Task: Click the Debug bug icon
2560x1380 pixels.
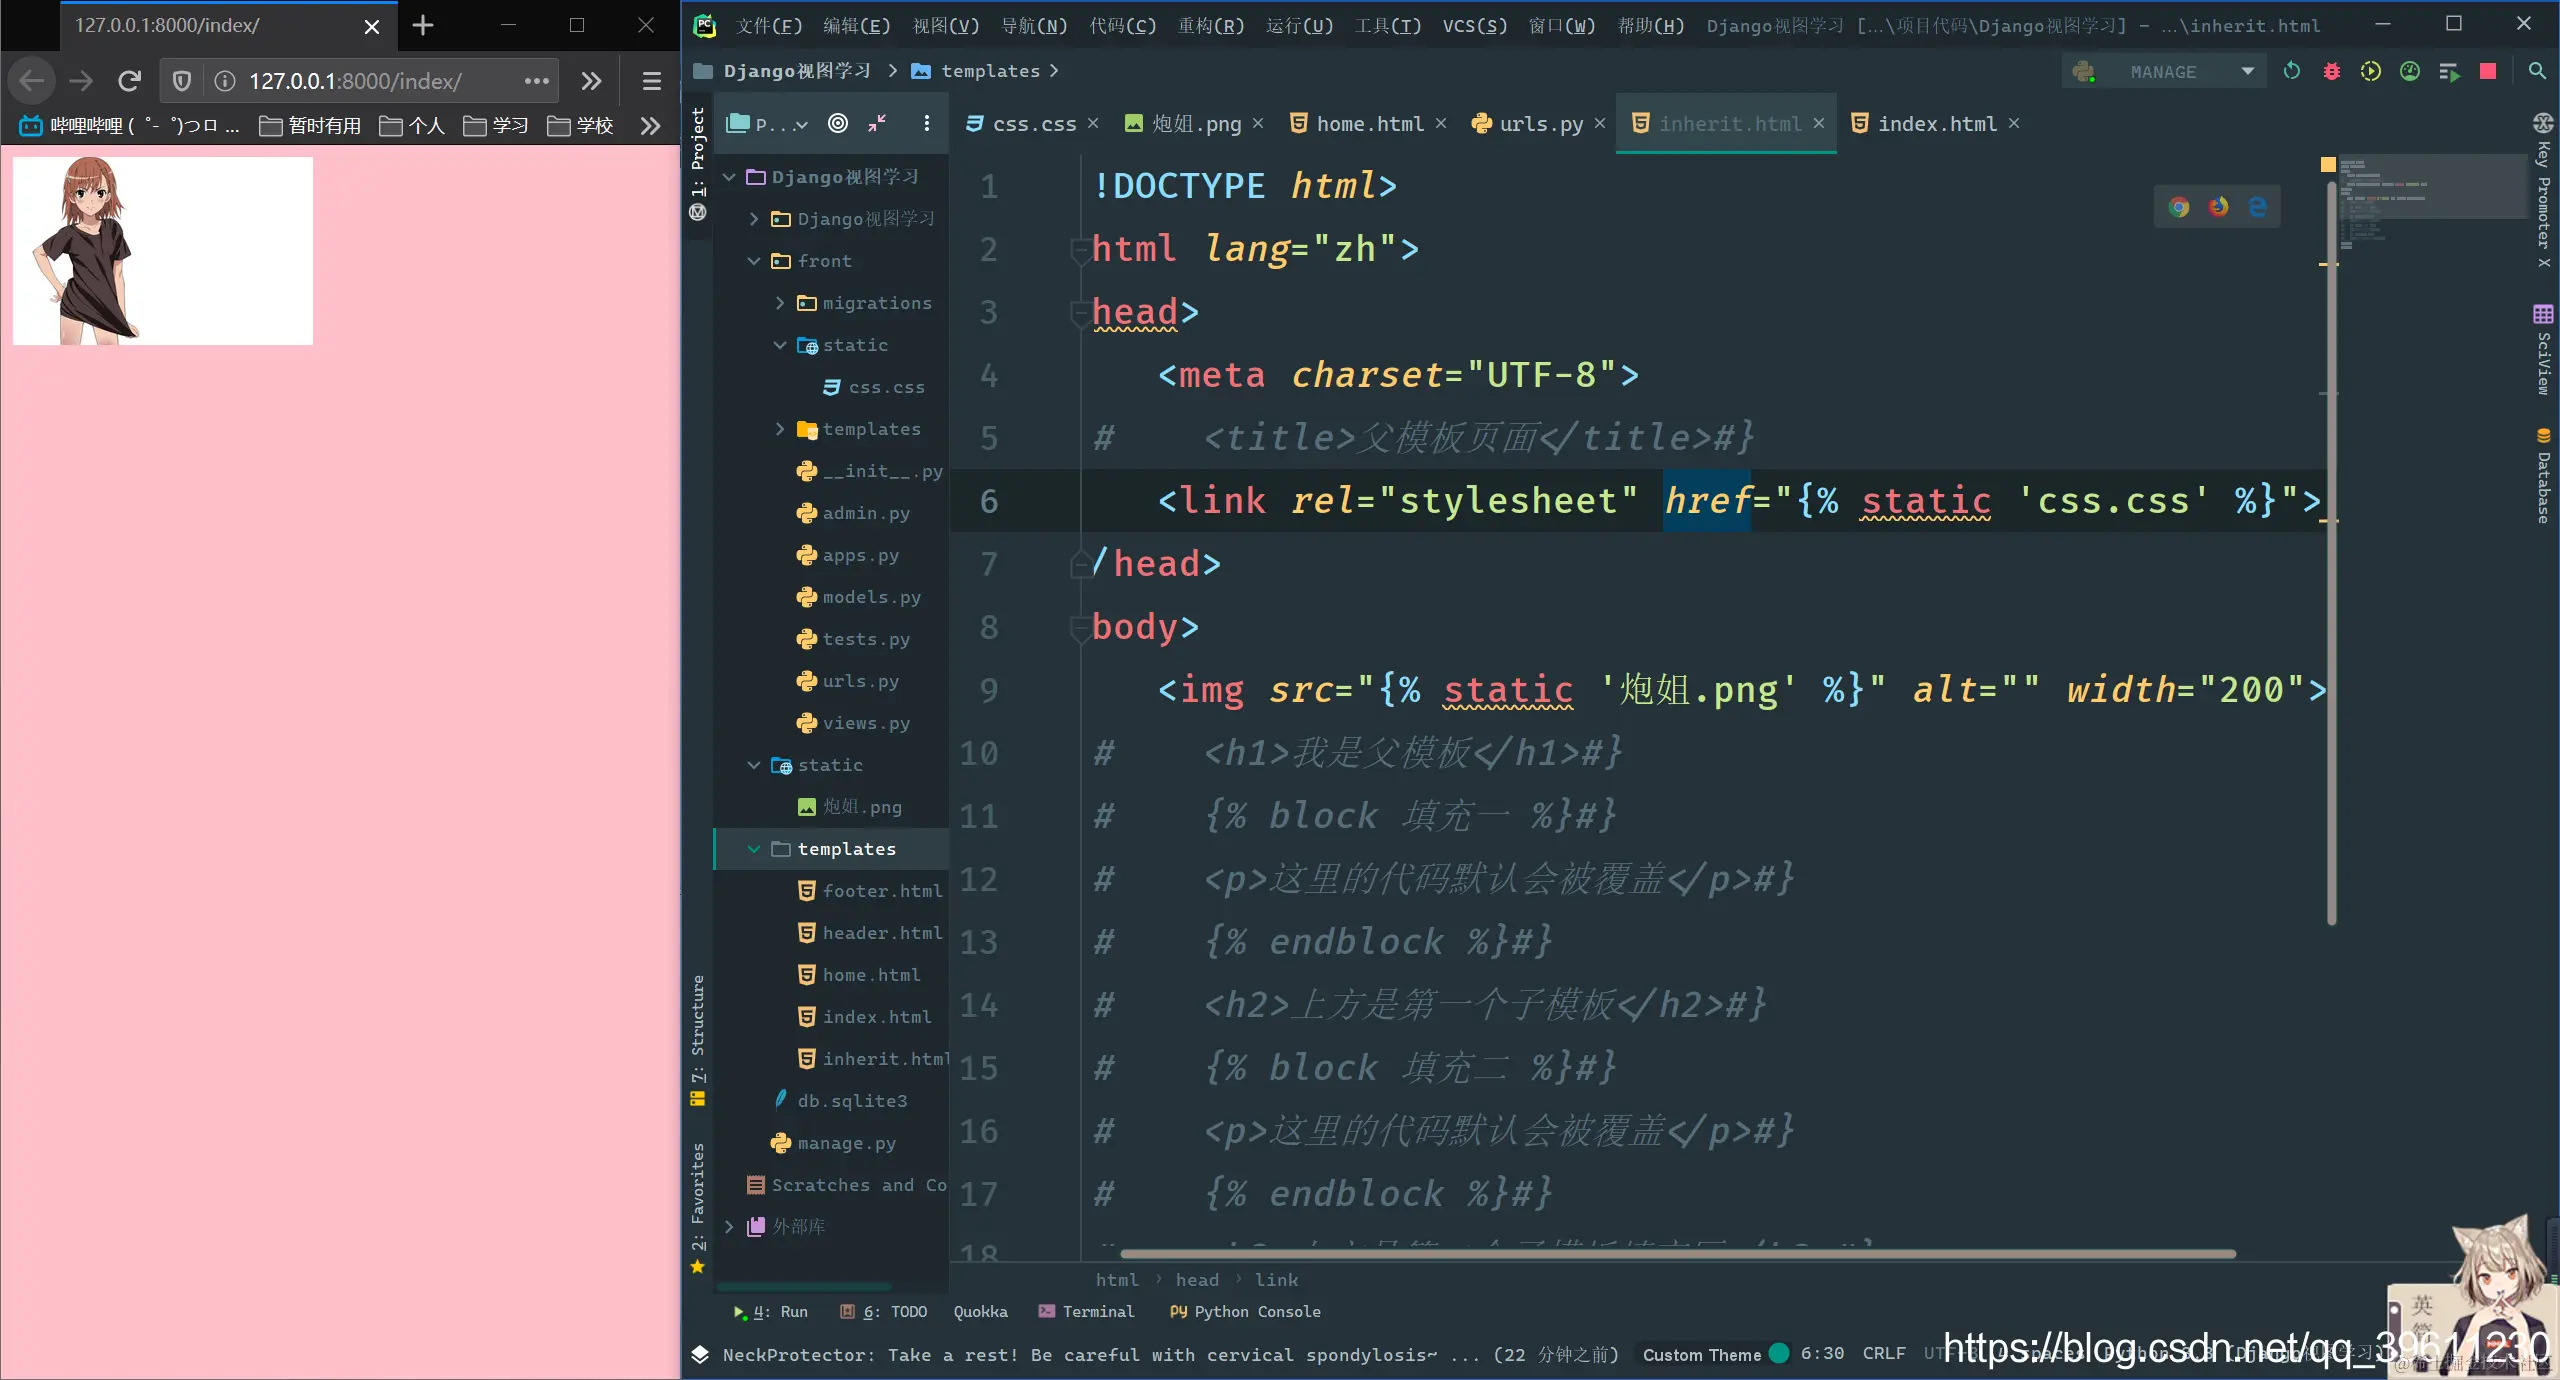Action: pos(2331,71)
